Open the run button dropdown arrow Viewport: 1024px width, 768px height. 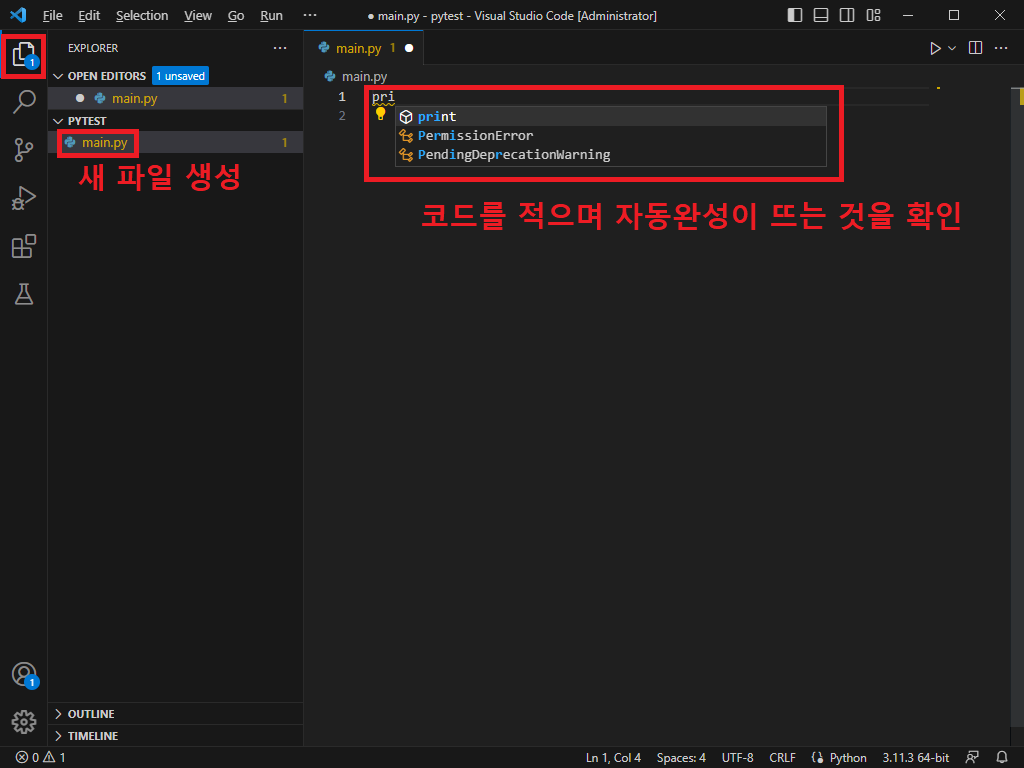point(952,48)
